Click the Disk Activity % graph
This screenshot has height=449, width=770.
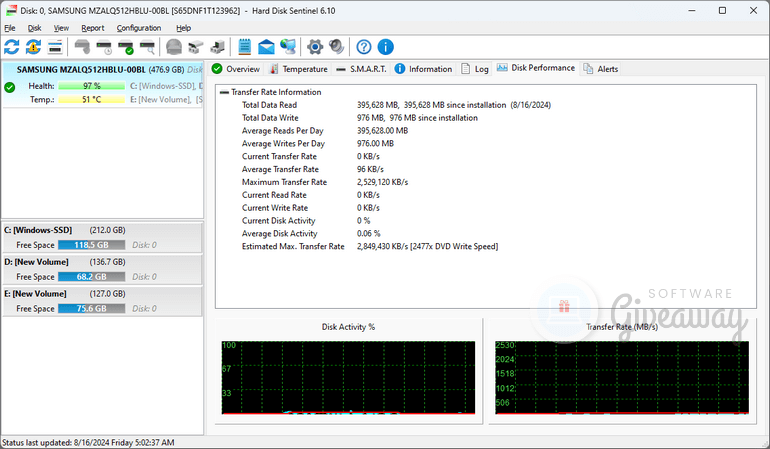click(348, 377)
